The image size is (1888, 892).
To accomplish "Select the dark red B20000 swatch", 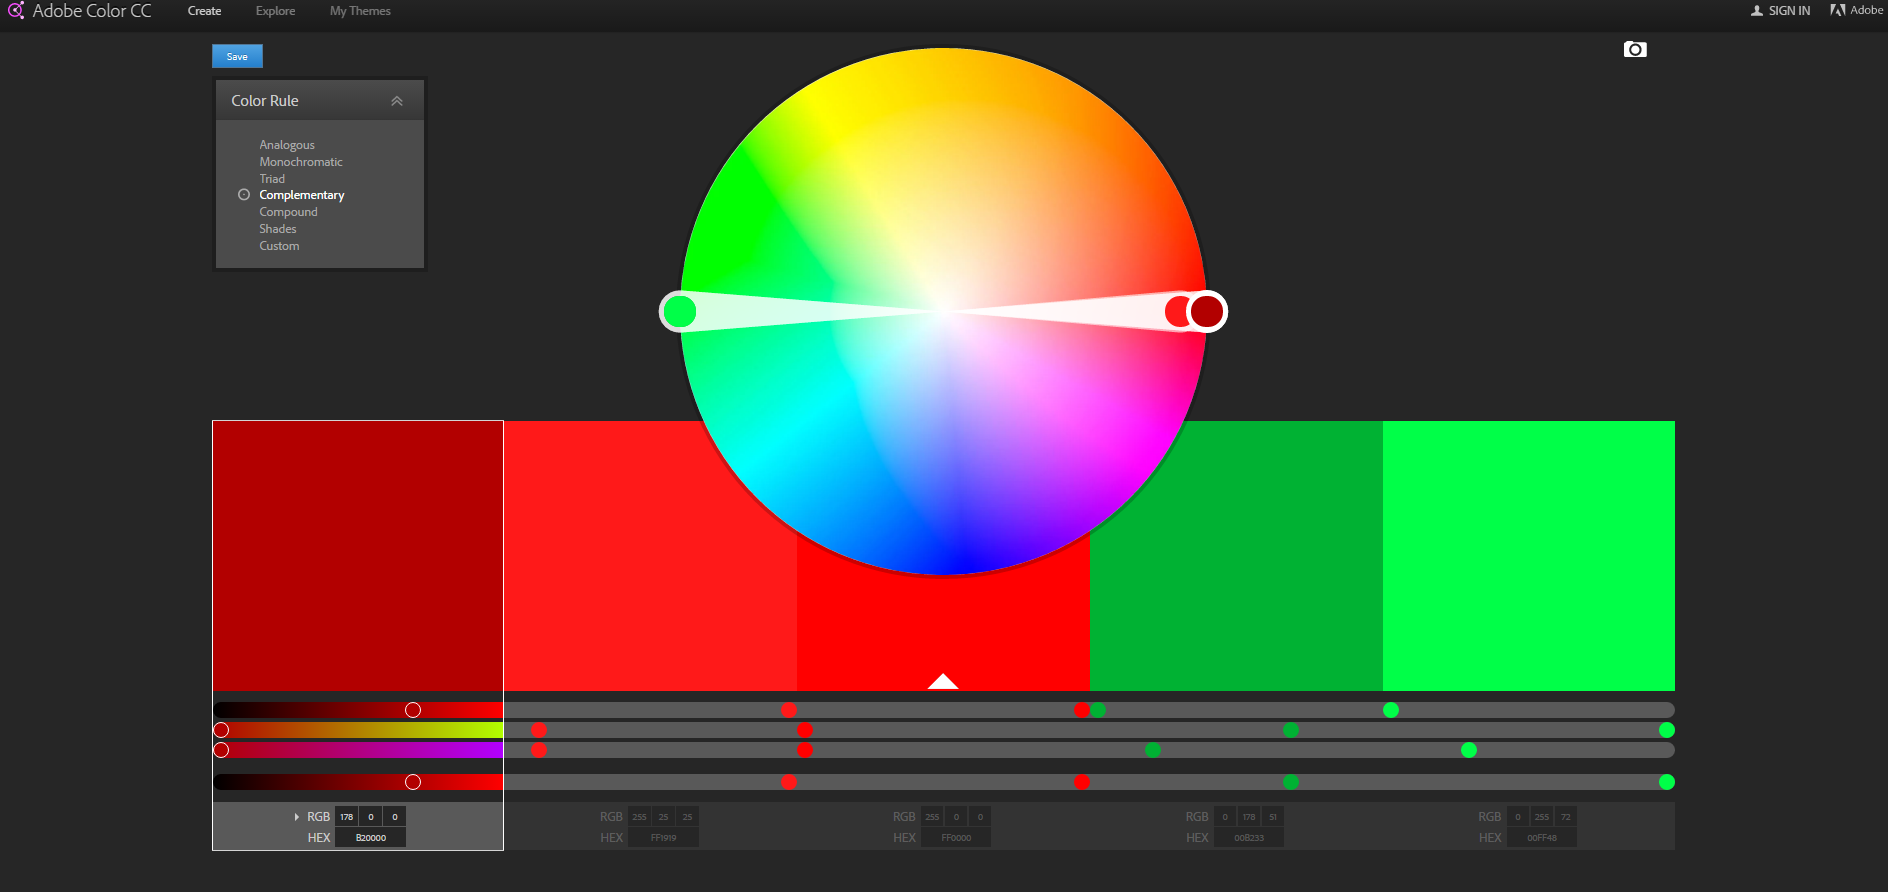I will tap(358, 556).
